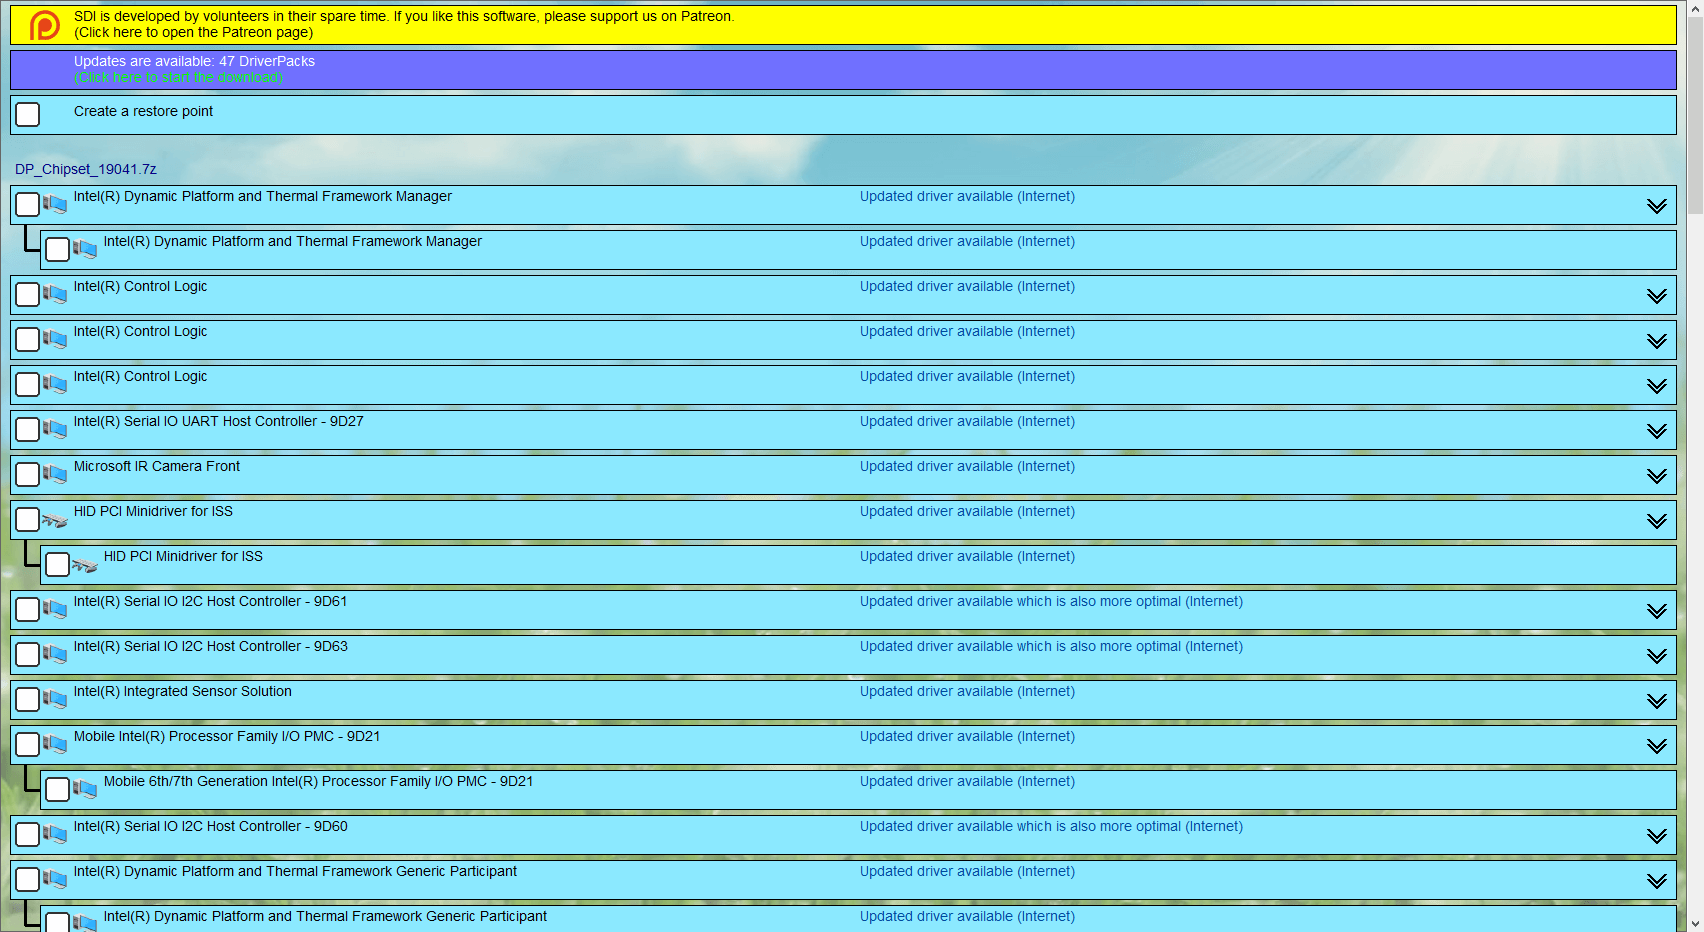Click icon of top-level HID PCI Minidriver row

point(55,520)
